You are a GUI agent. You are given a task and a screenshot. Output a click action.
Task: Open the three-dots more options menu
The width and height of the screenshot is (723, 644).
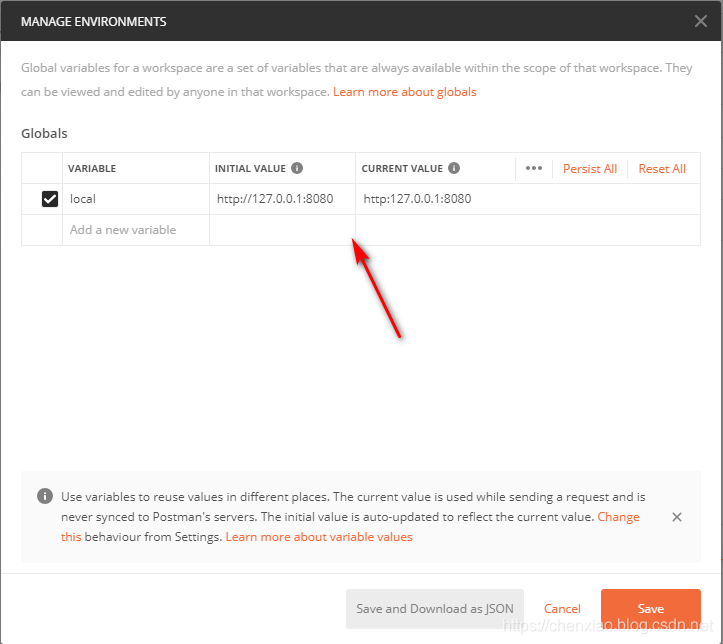pos(533,168)
